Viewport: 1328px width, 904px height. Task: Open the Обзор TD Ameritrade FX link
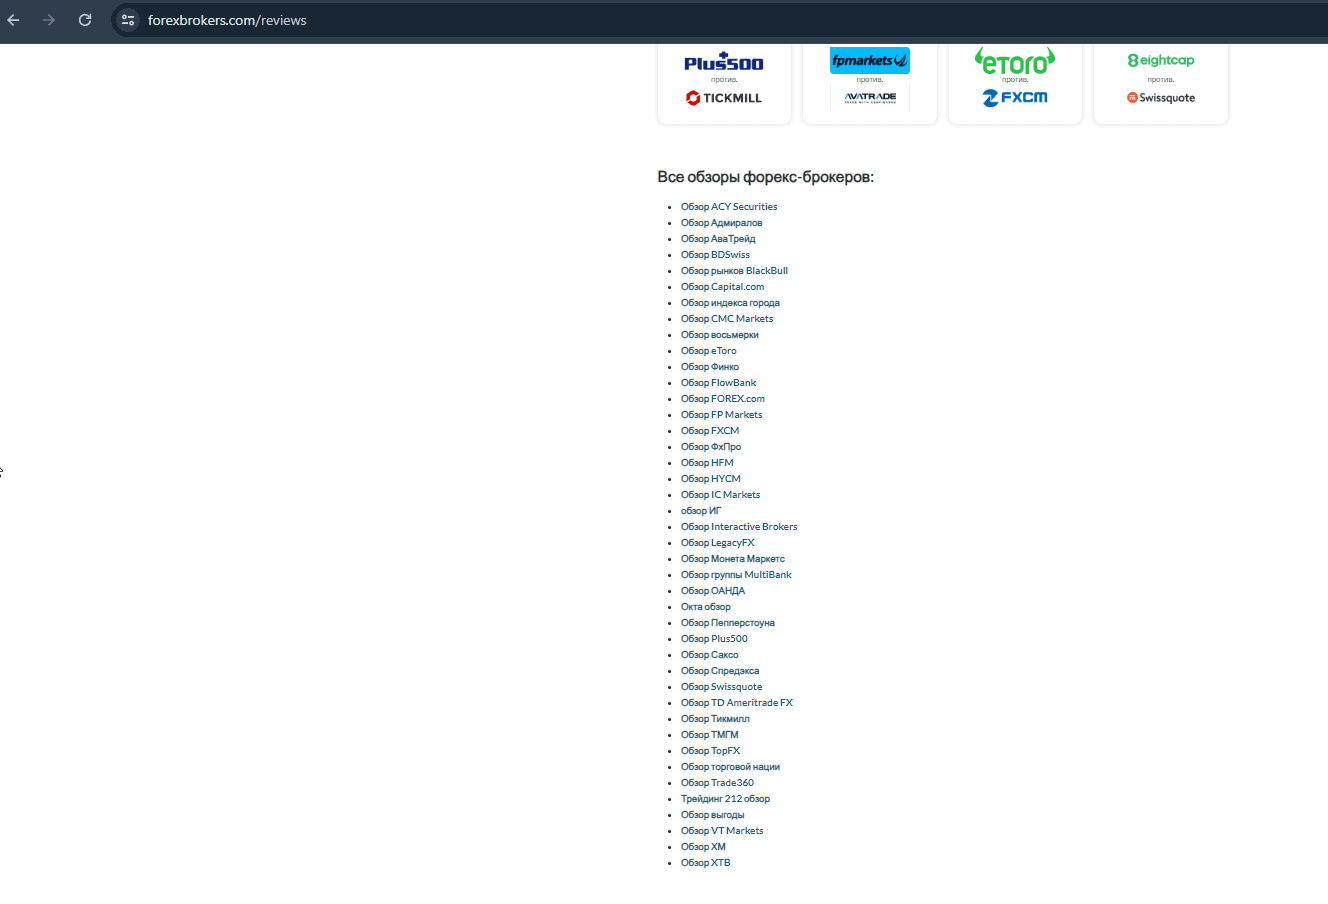[737, 703]
